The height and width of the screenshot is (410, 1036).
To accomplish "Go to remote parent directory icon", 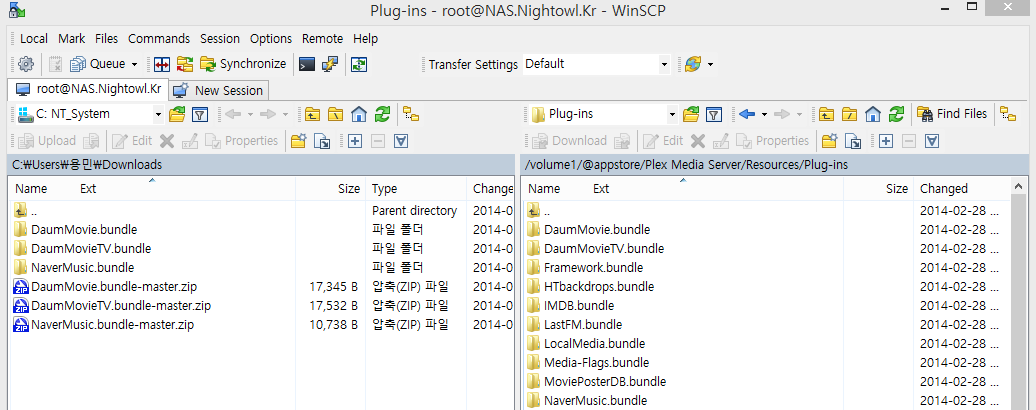I will point(826,114).
